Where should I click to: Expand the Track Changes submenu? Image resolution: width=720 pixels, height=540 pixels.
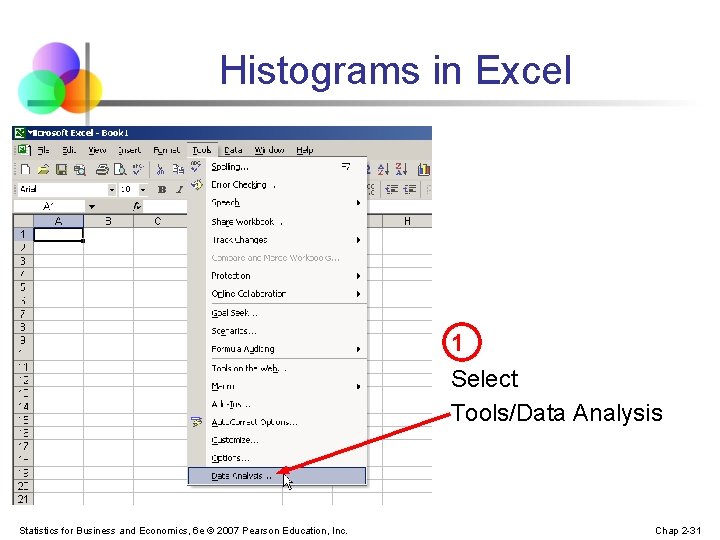click(x=358, y=240)
